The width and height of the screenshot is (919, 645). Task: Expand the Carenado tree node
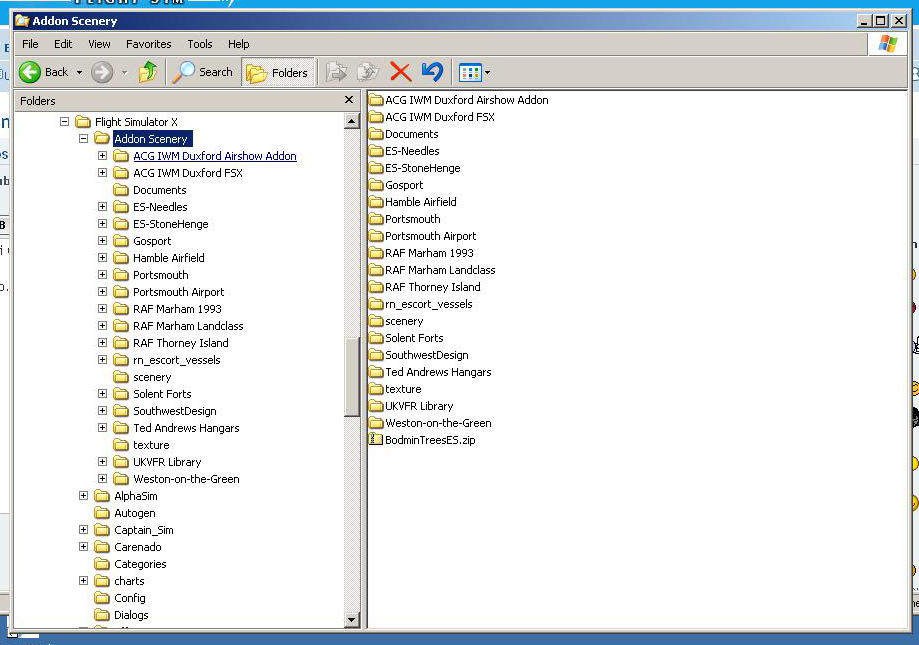pyautogui.click(x=83, y=547)
